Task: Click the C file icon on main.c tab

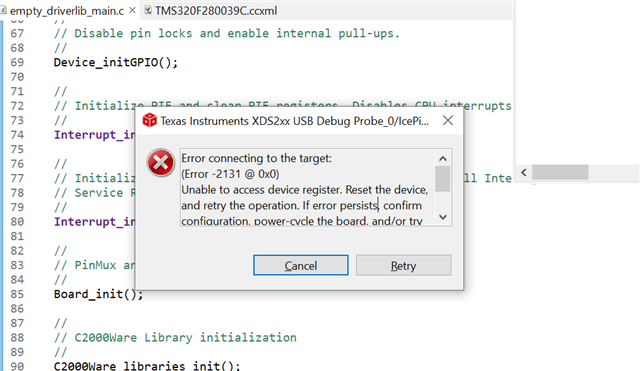Action: click(x=3, y=11)
